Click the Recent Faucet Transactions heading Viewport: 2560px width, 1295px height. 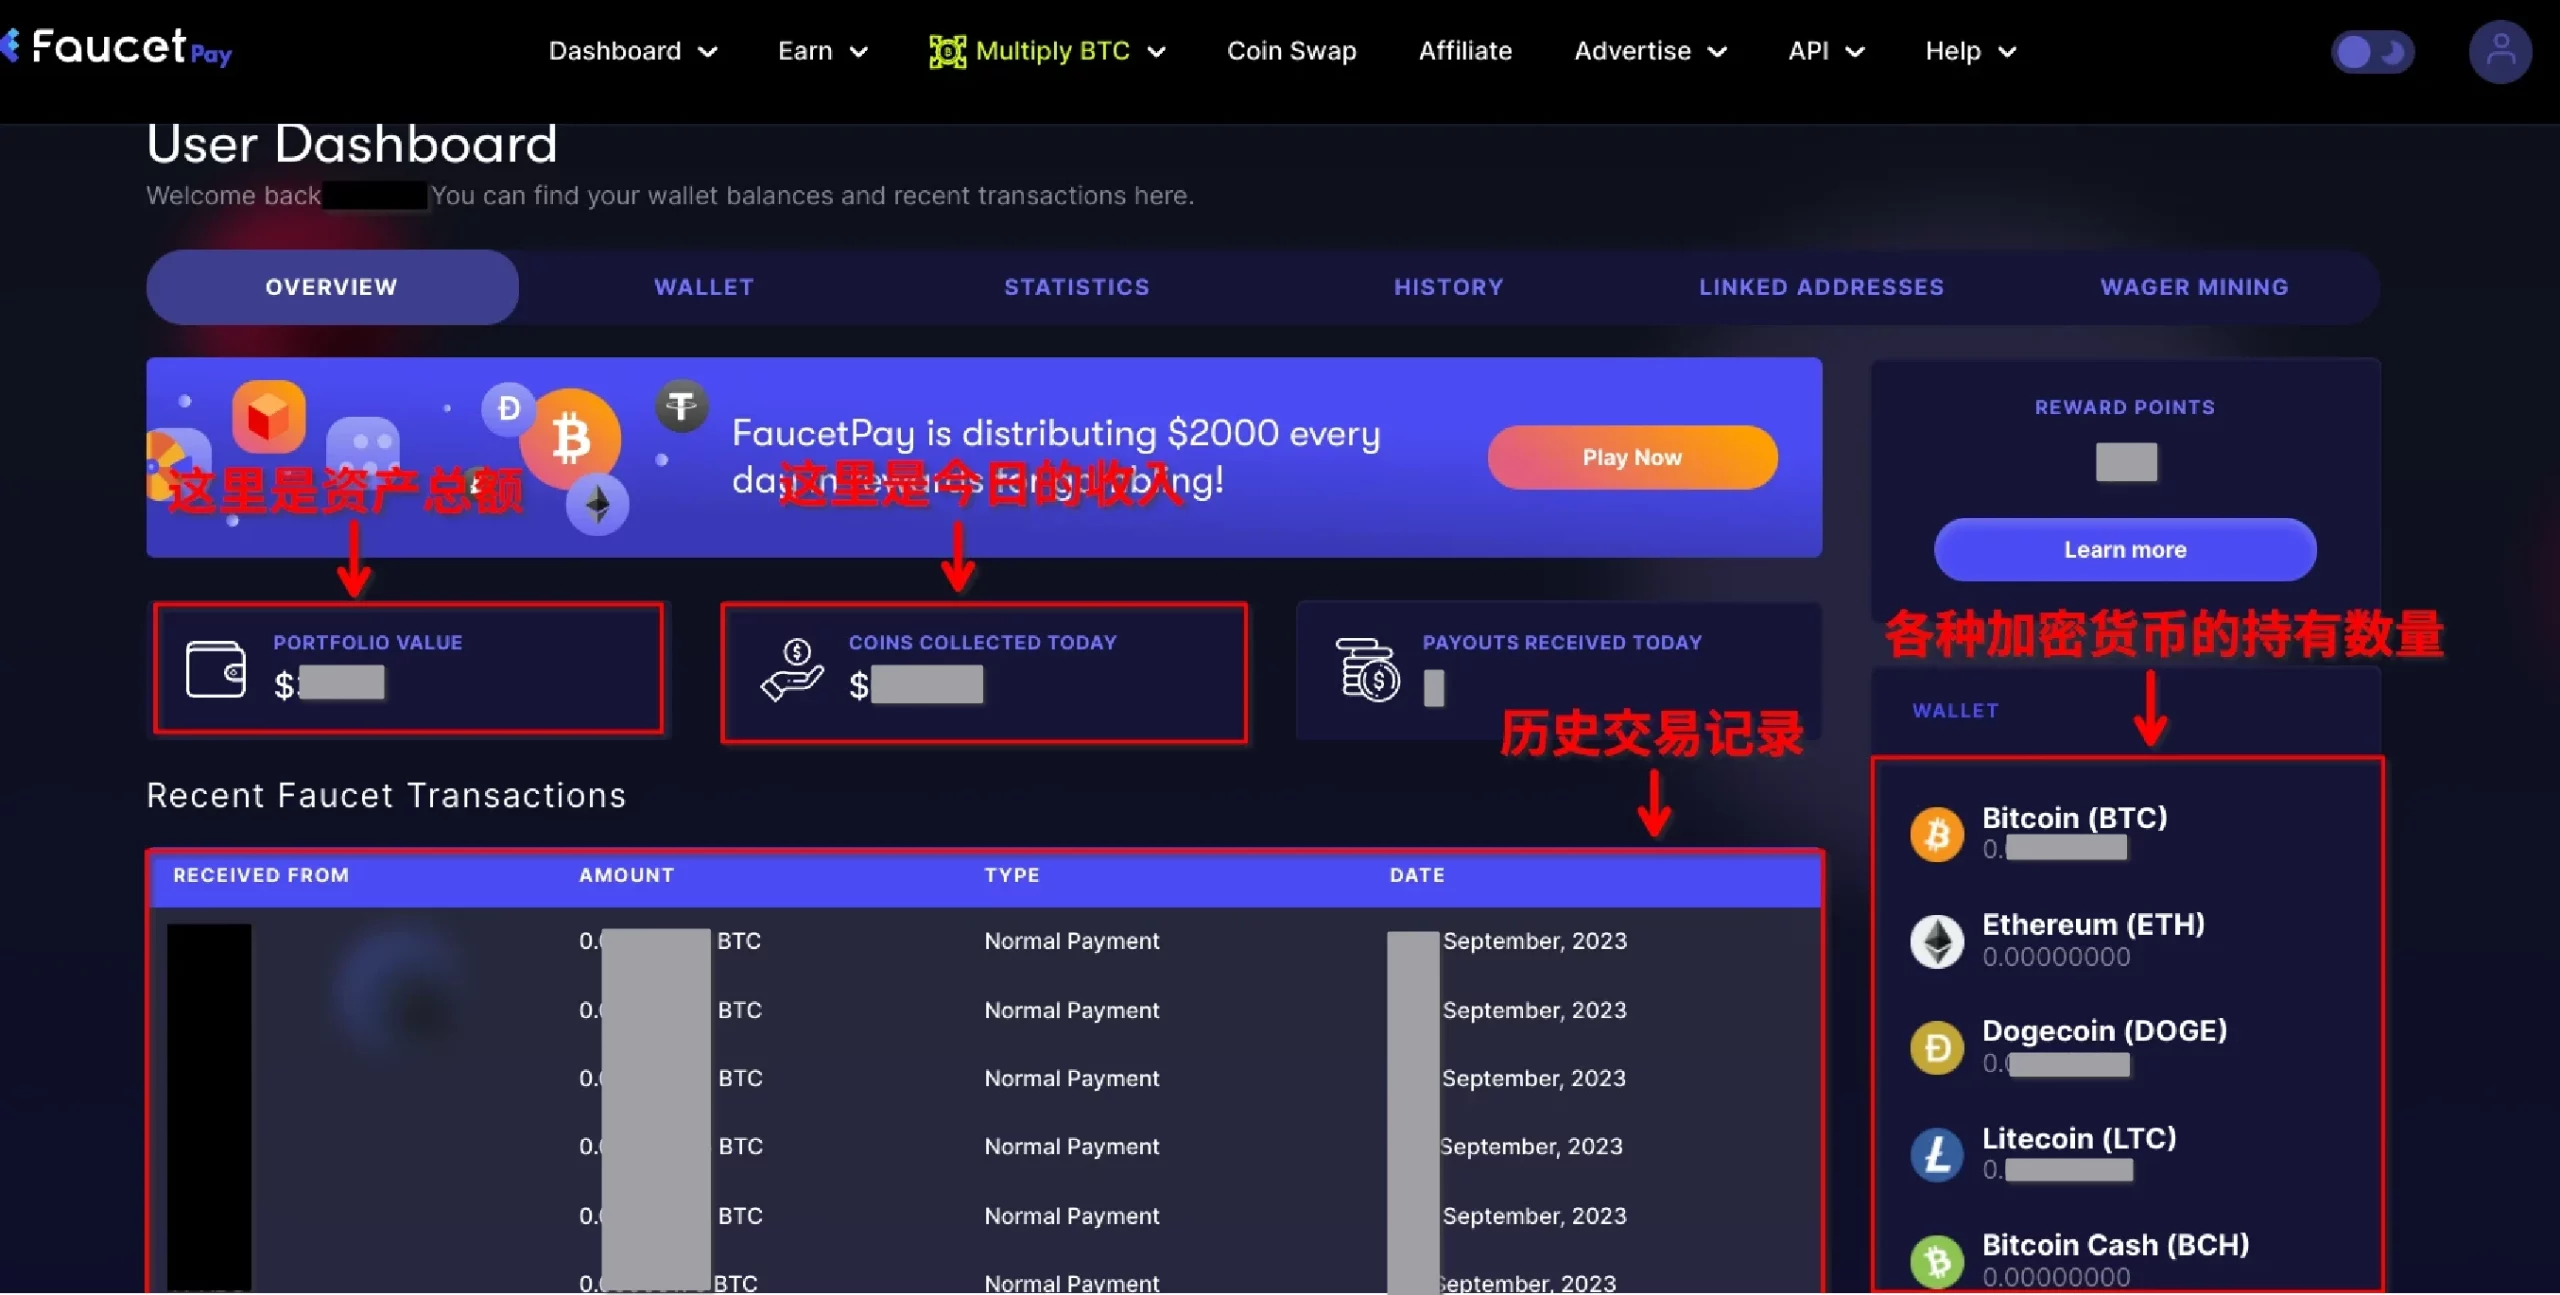386,796
